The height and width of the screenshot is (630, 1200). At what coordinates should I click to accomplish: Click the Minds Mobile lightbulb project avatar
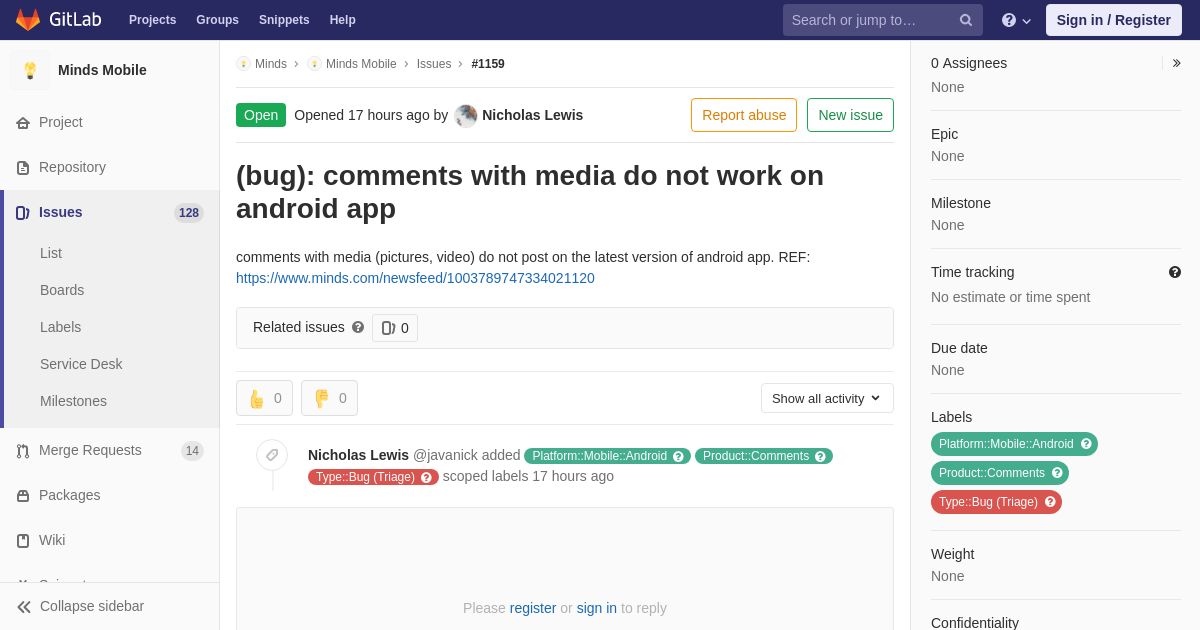[30, 70]
